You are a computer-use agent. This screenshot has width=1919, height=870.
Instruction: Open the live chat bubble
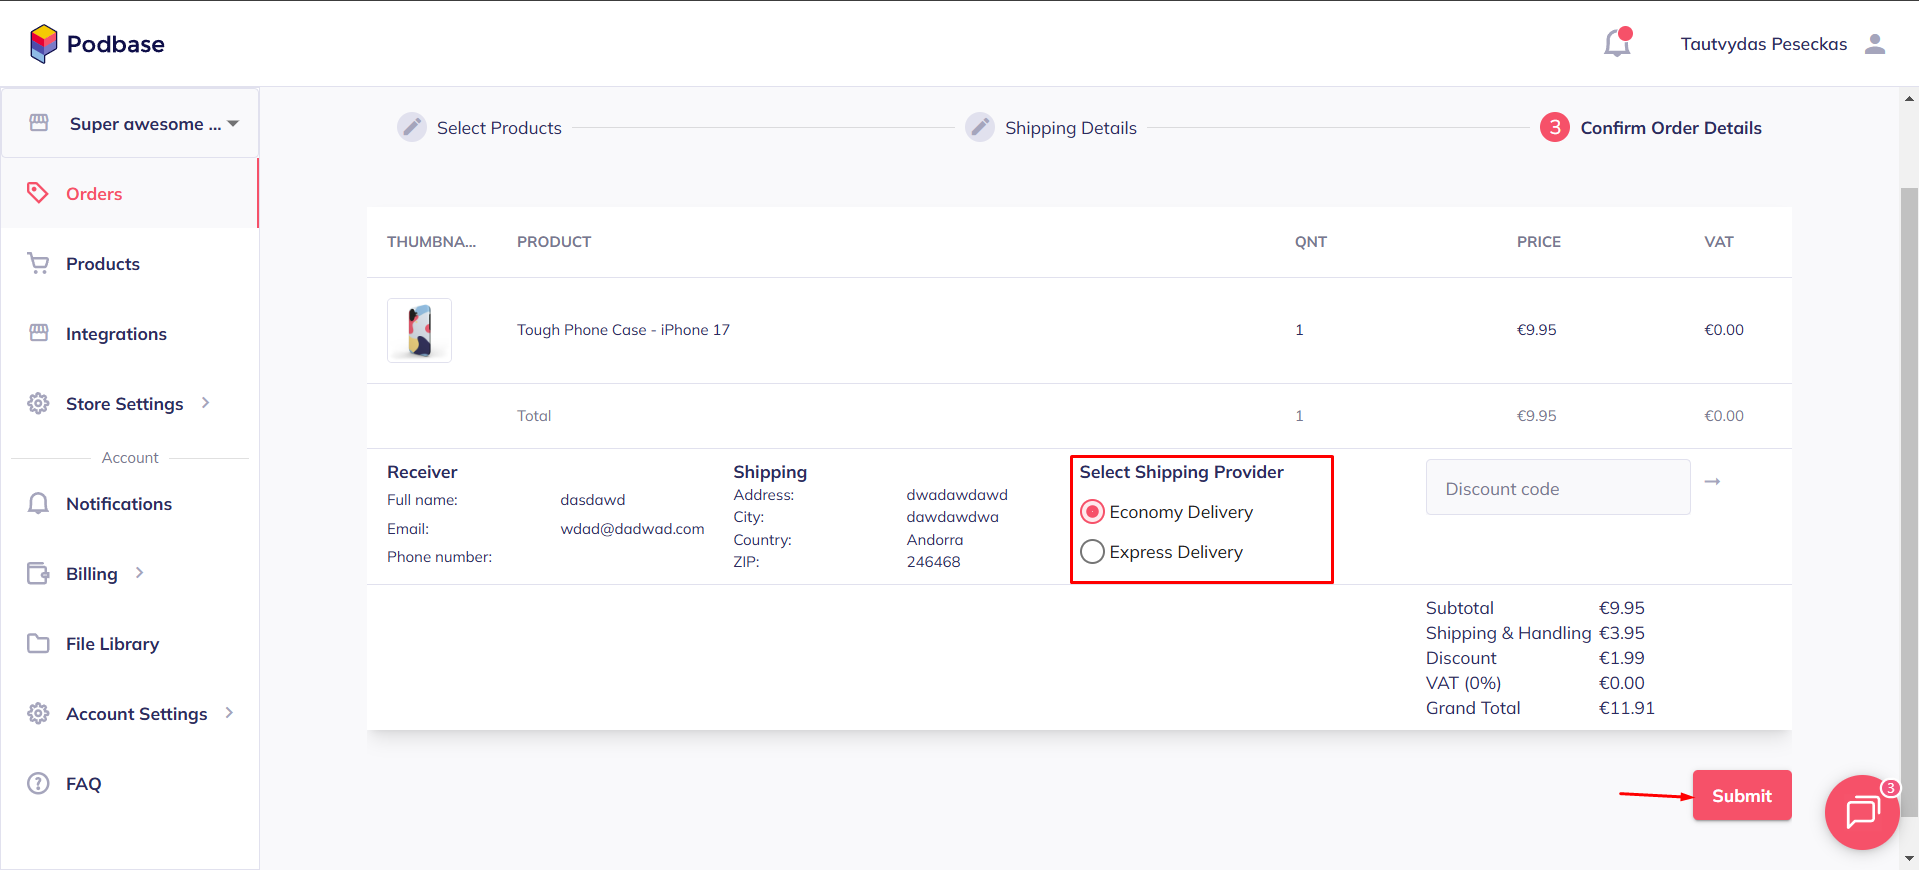[x=1860, y=812]
